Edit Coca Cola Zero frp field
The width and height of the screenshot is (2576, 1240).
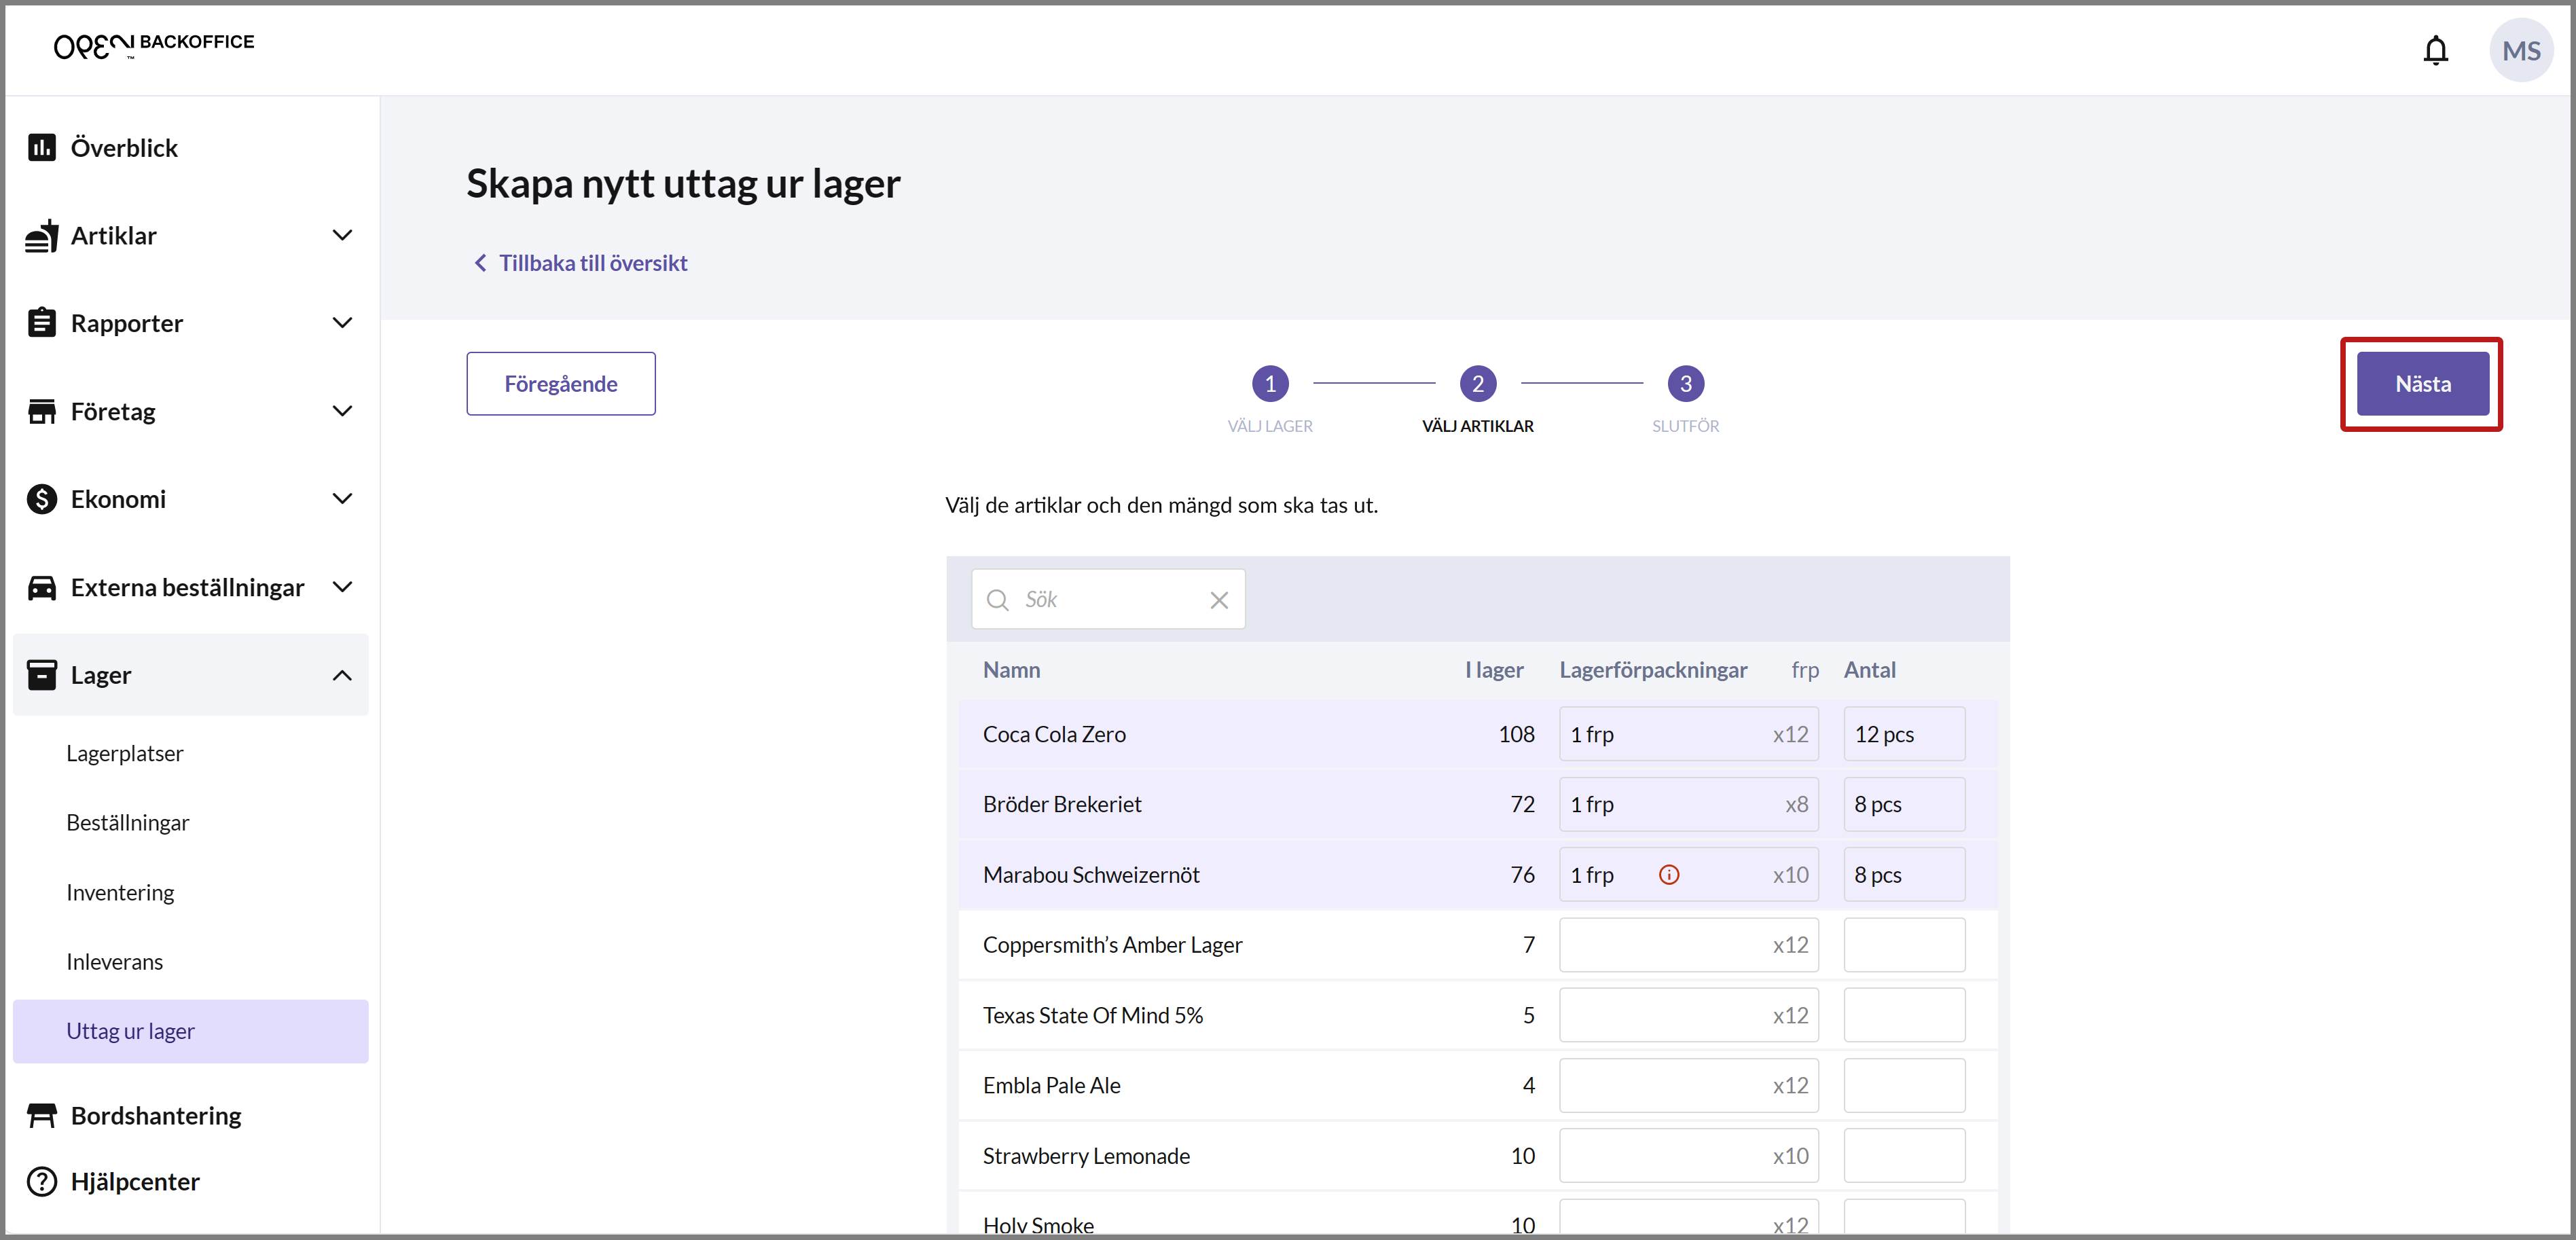(1688, 735)
